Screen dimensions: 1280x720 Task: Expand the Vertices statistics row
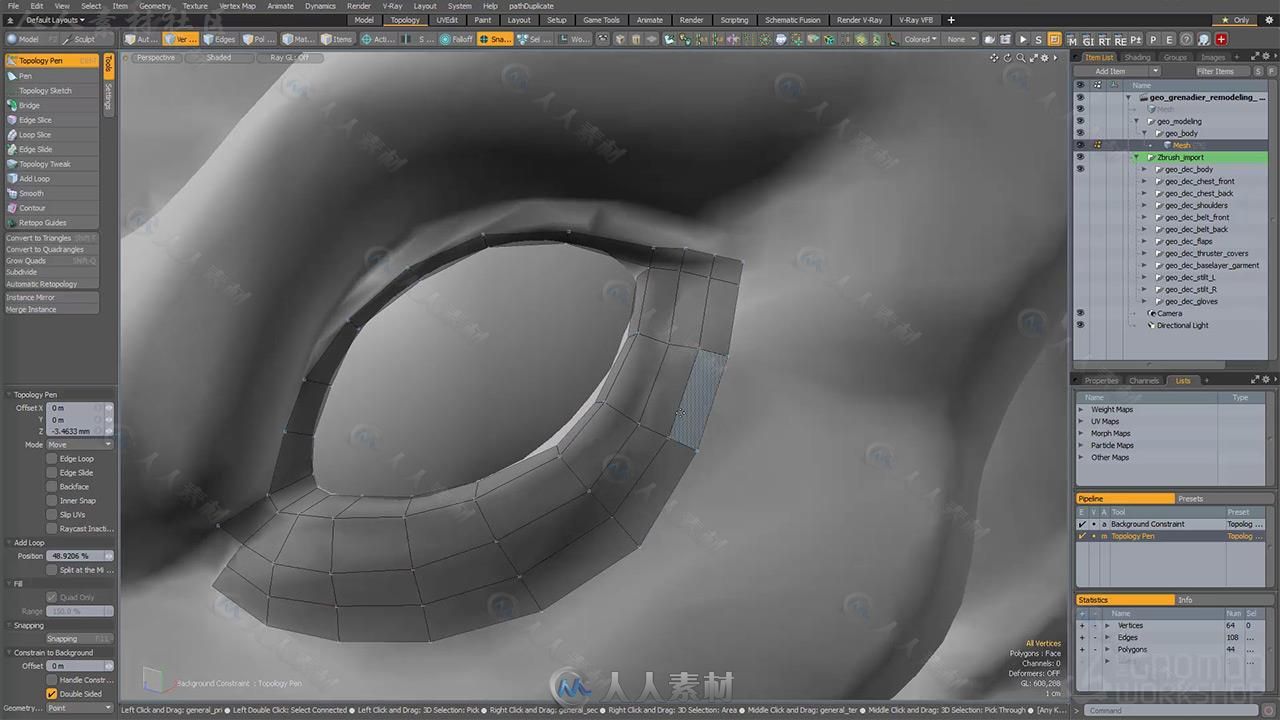coord(1107,626)
